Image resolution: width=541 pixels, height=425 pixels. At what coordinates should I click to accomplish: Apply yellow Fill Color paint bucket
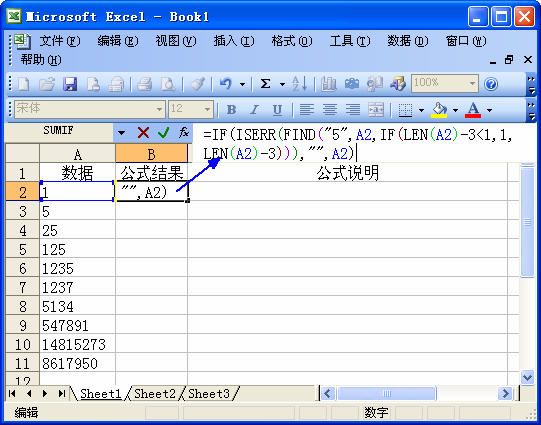click(x=439, y=110)
